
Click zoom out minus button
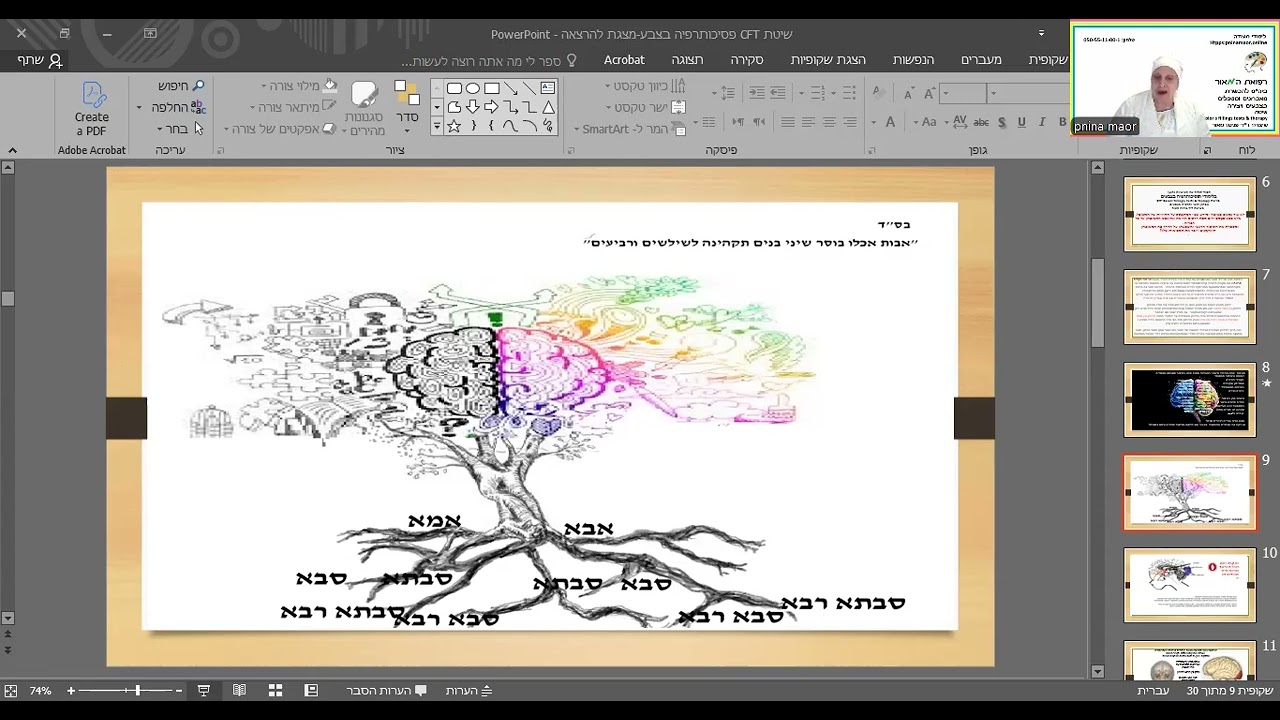click(x=179, y=691)
